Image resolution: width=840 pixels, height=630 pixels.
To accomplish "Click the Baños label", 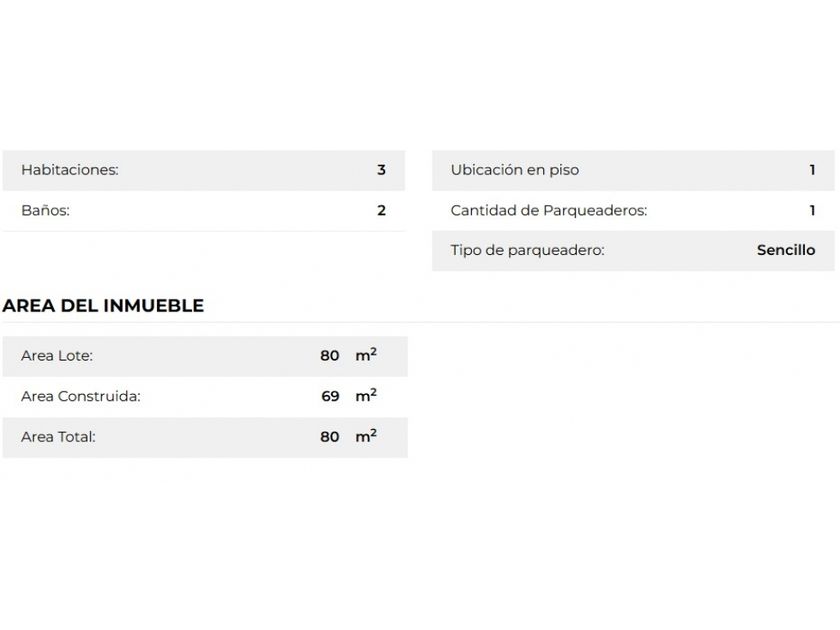I will (45, 211).
